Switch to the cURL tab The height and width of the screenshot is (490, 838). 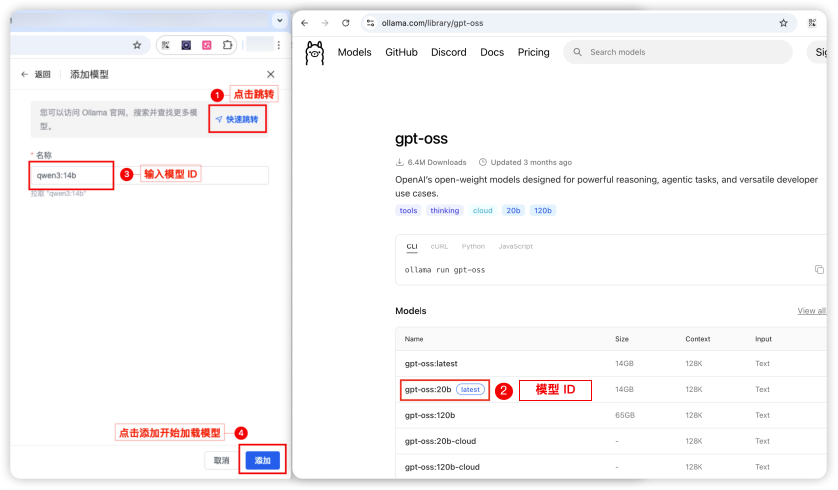click(x=439, y=246)
